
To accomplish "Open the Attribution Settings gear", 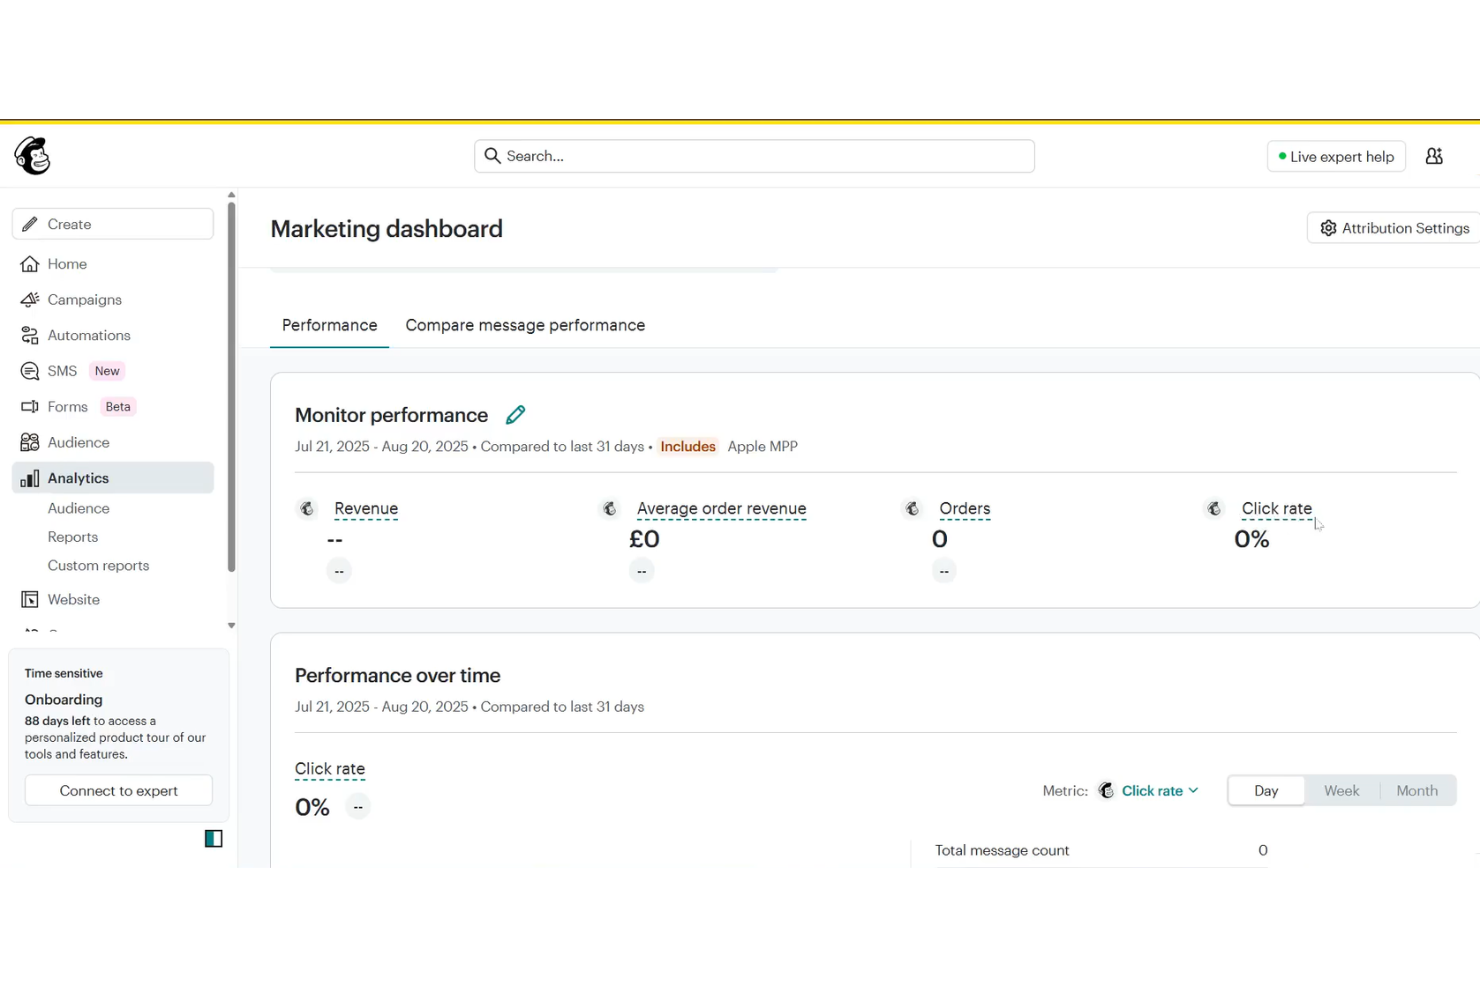I will click(x=1329, y=228).
